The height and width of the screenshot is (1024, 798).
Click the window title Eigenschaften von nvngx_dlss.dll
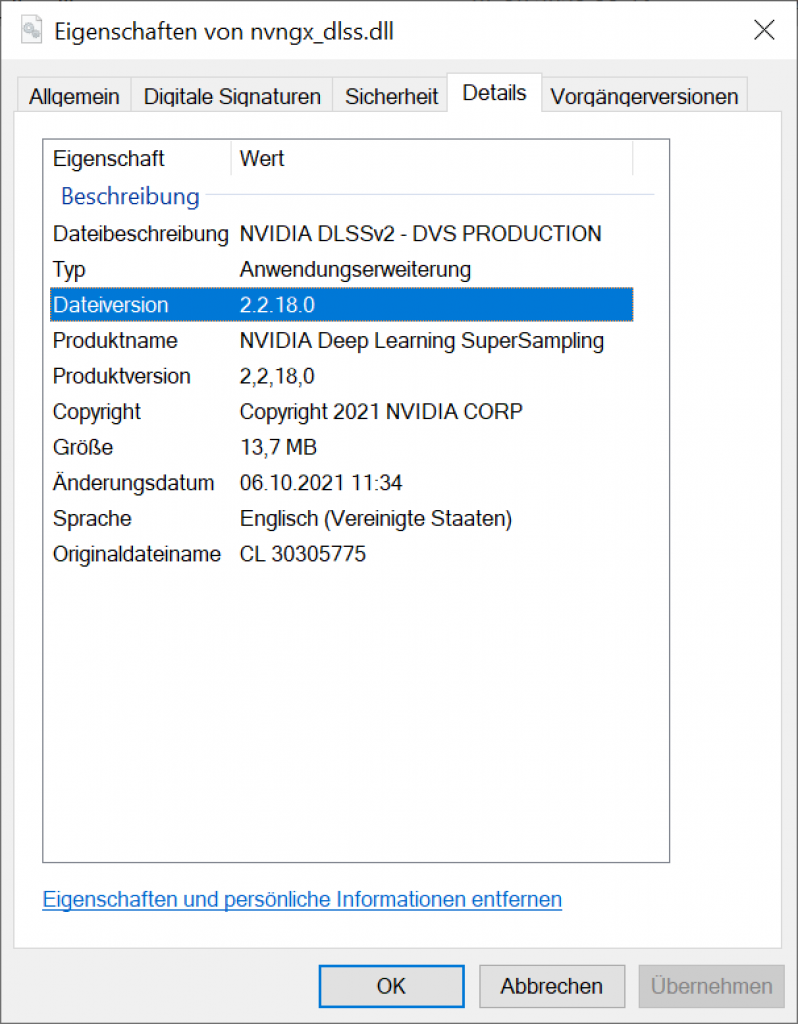coord(224,31)
